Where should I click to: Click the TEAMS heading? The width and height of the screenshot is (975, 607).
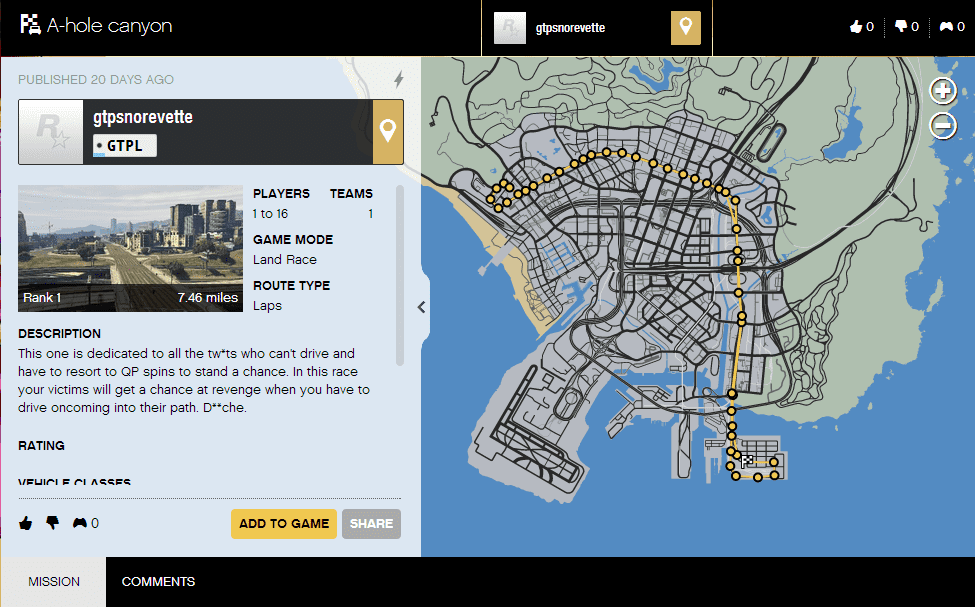[351, 193]
